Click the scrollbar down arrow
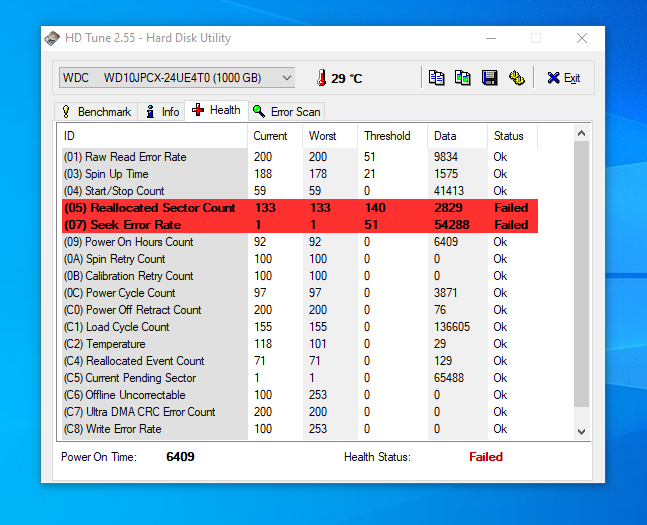Viewport: 647px width, 525px height. click(x=581, y=432)
